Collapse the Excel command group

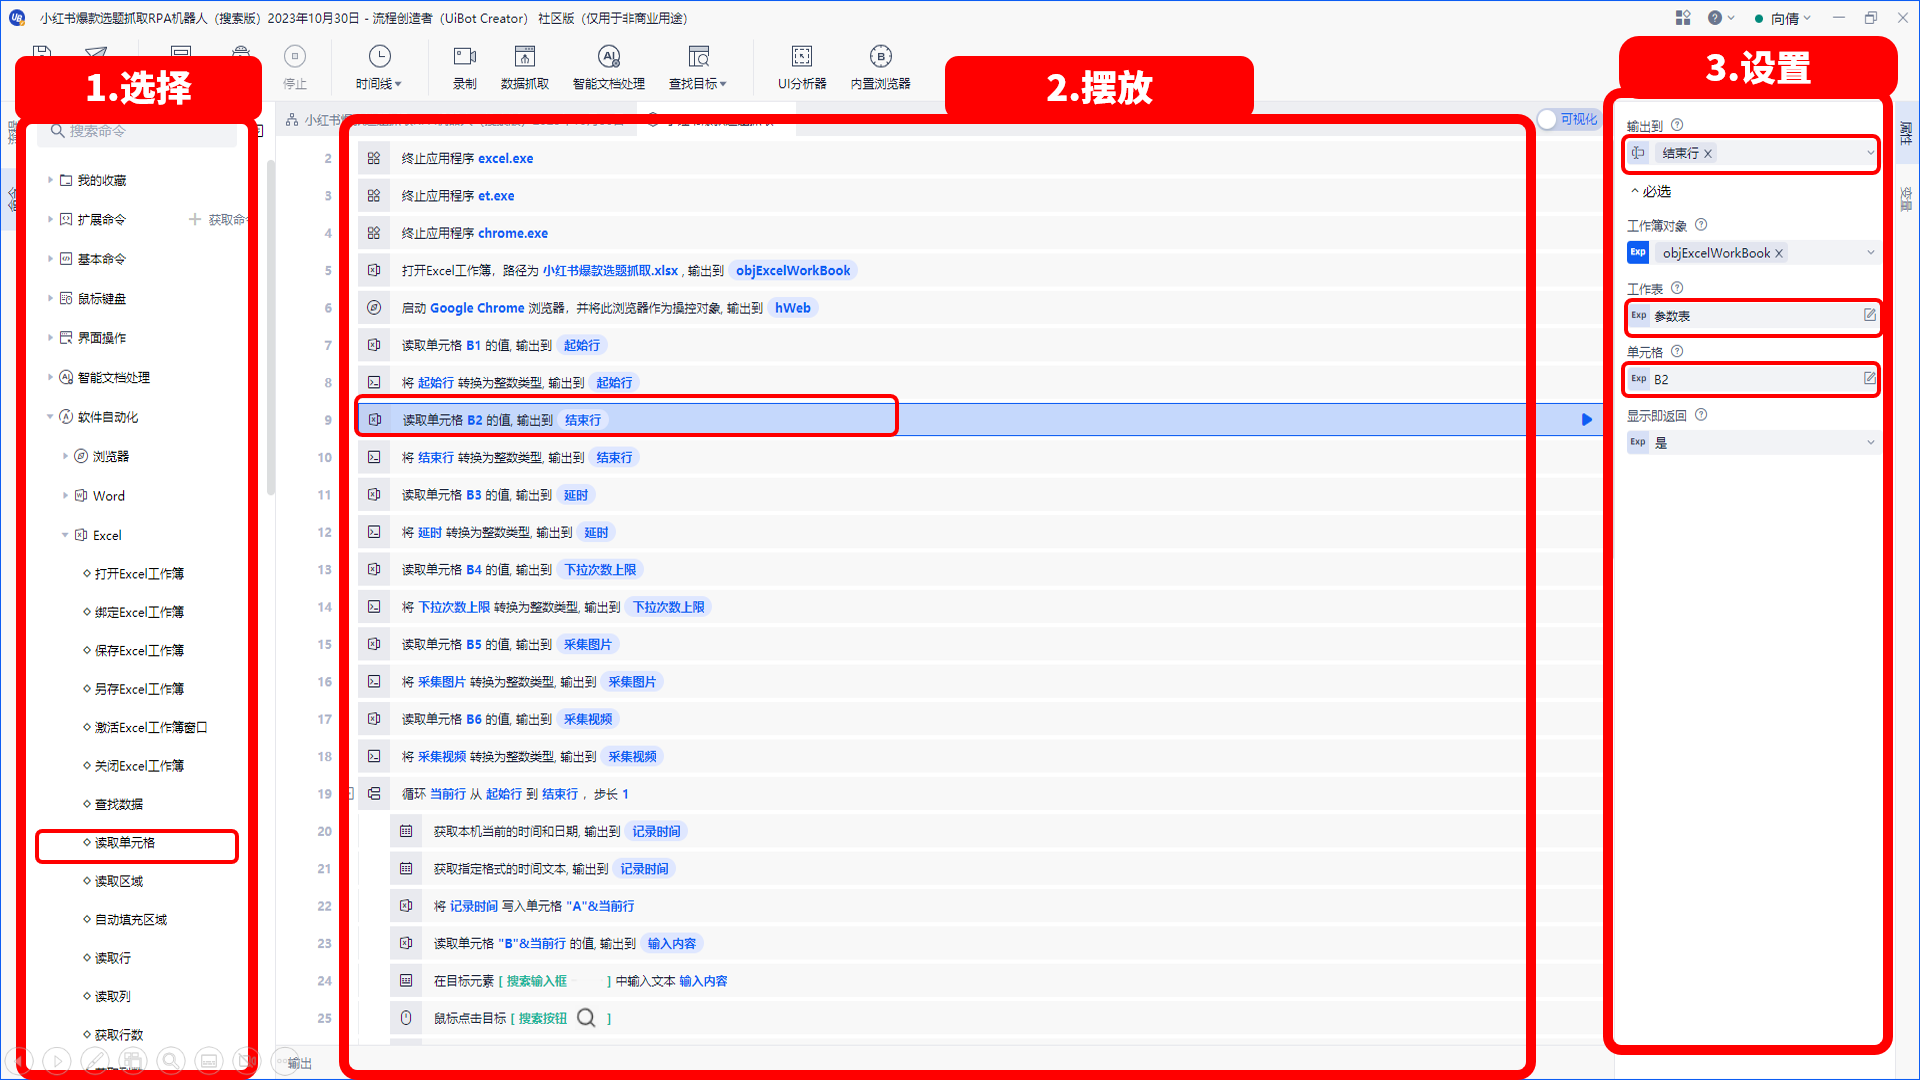65,535
